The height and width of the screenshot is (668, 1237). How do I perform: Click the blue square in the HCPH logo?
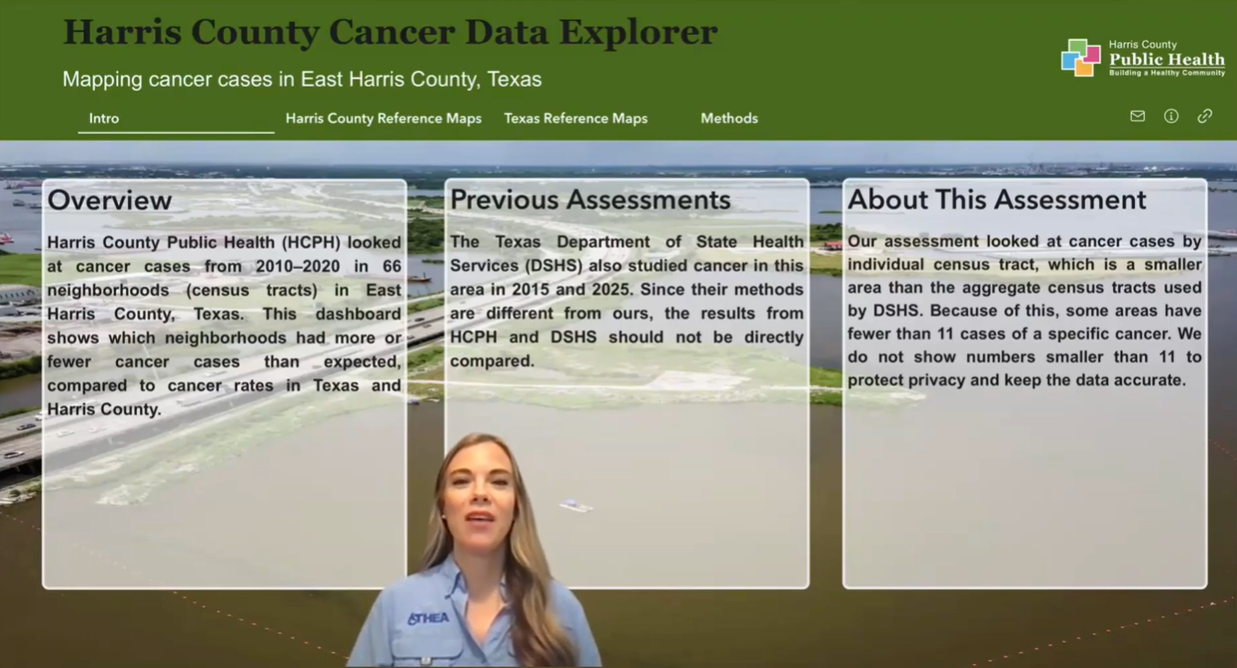tap(1069, 61)
